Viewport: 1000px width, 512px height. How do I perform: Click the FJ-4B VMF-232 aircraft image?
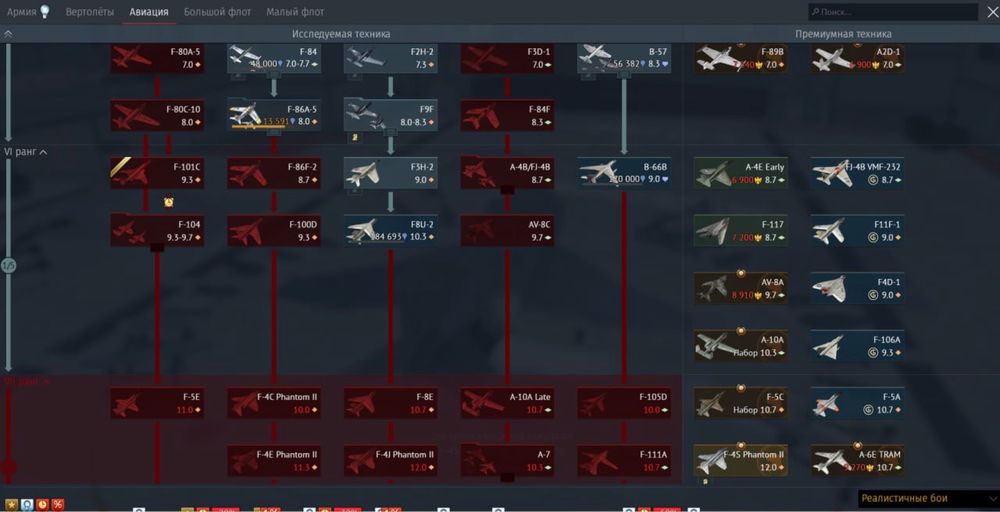pos(833,173)
